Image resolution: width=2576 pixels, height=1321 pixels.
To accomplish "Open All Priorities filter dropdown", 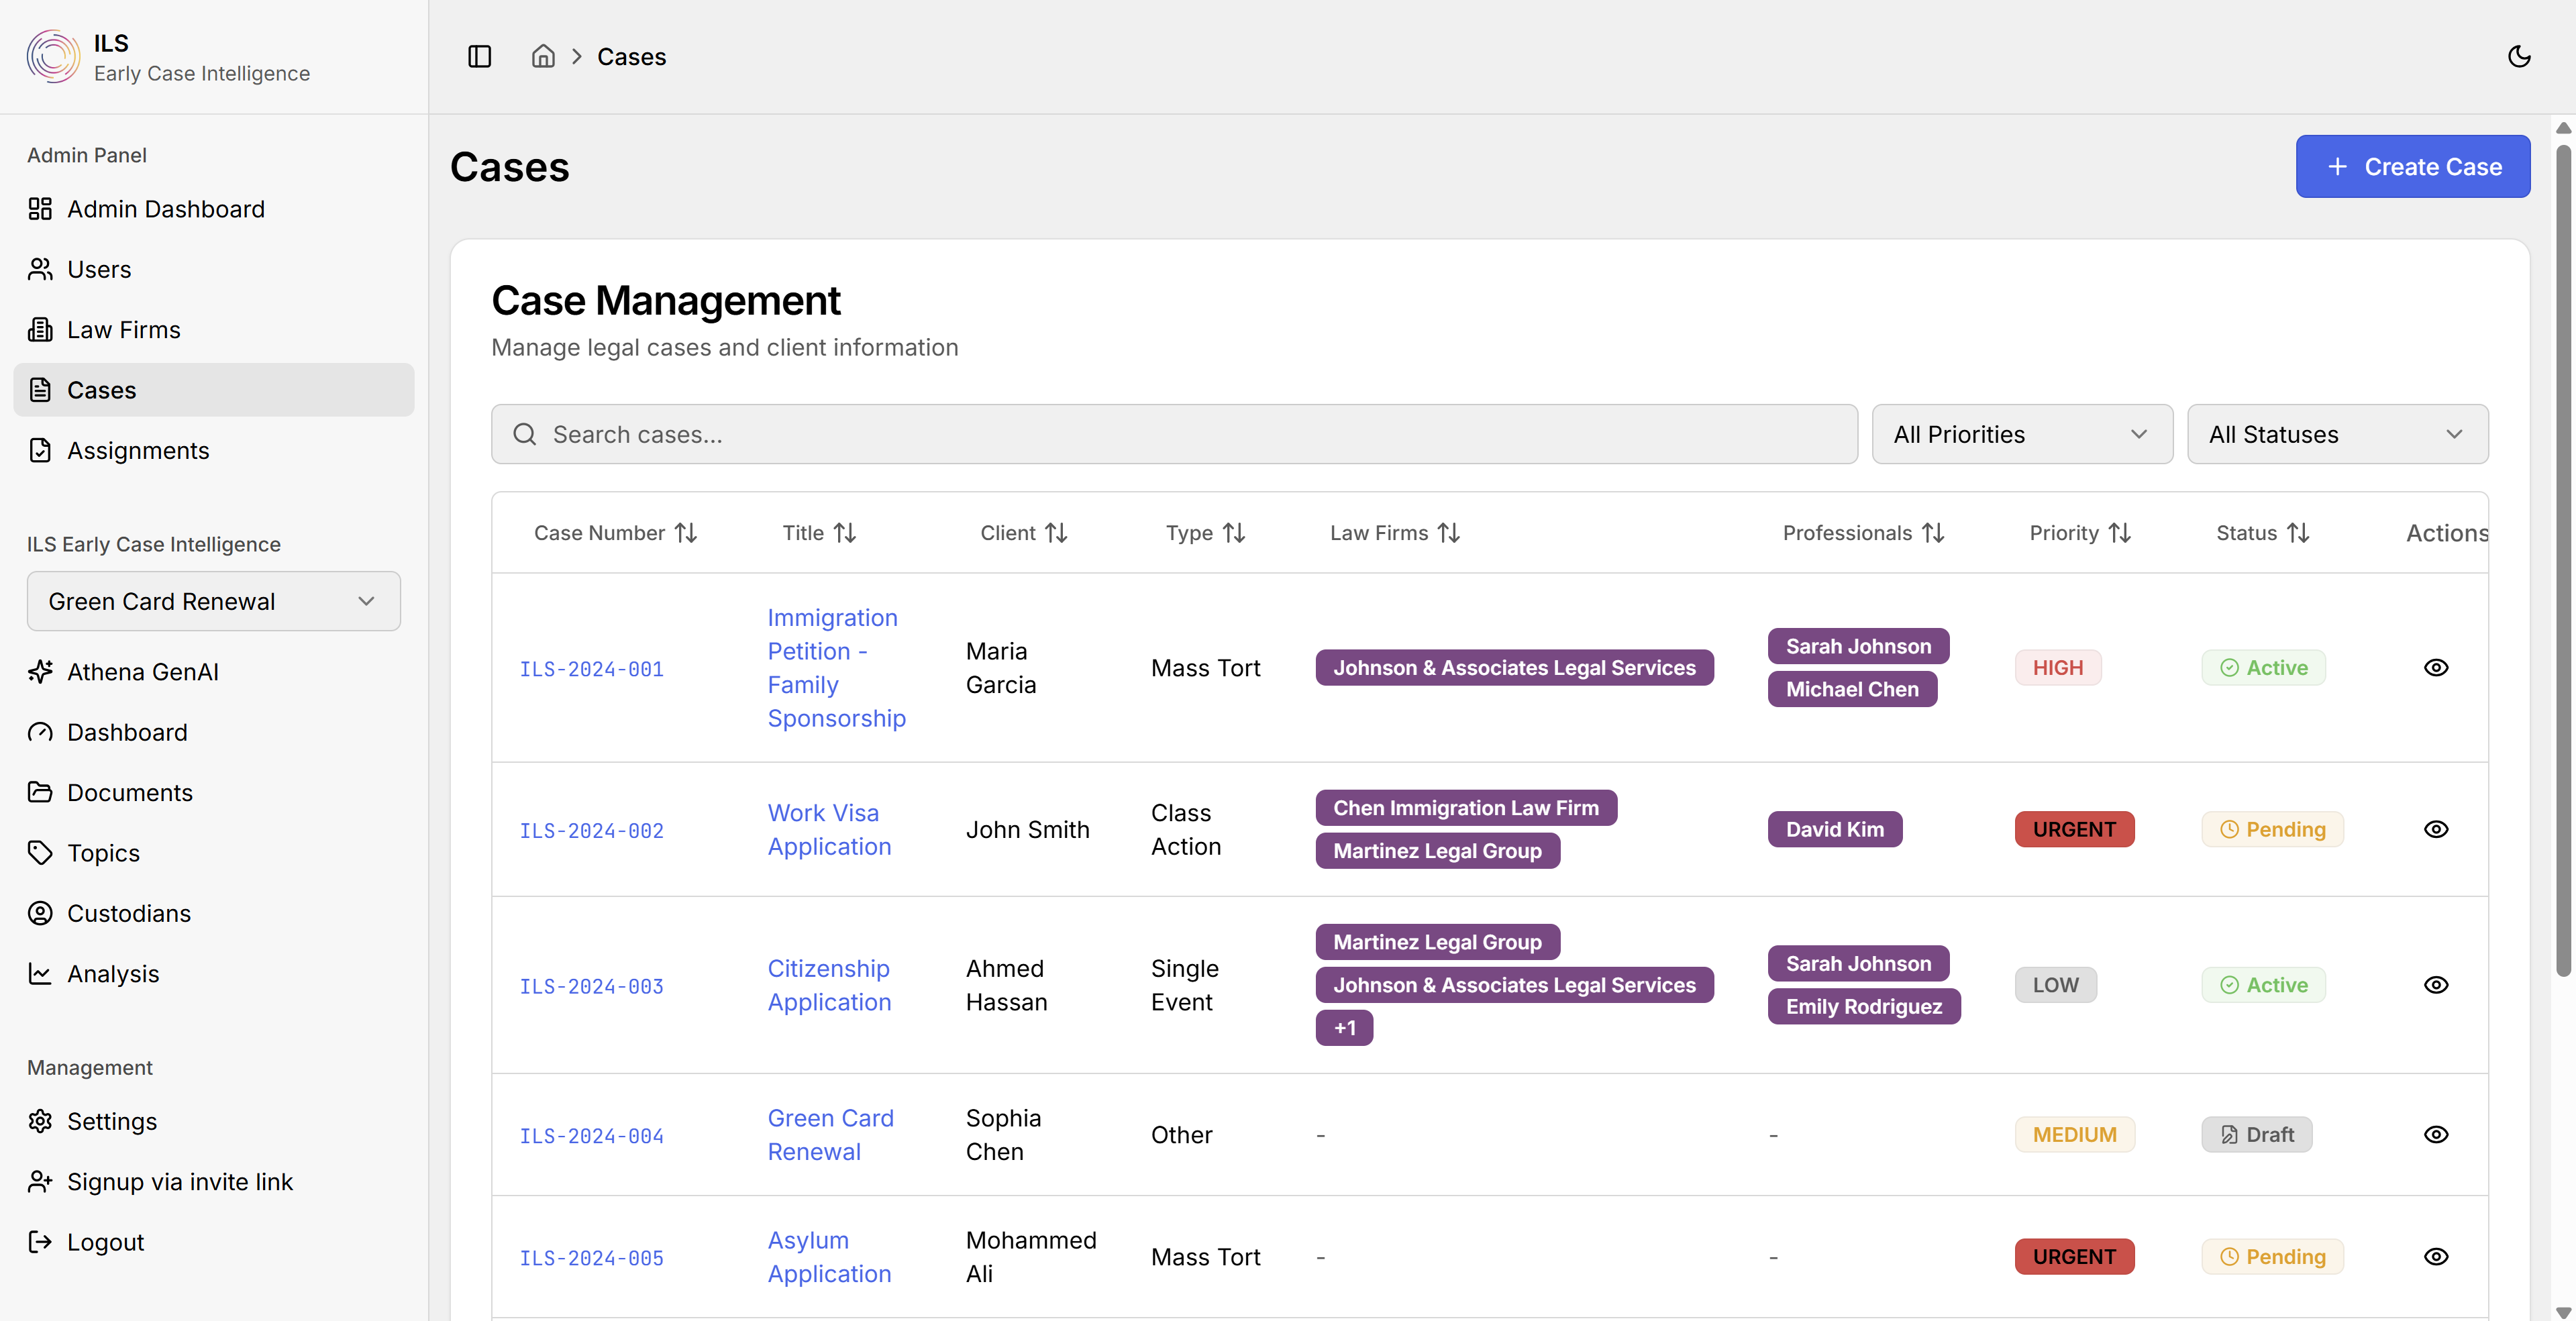I will tap(2022, 434).
